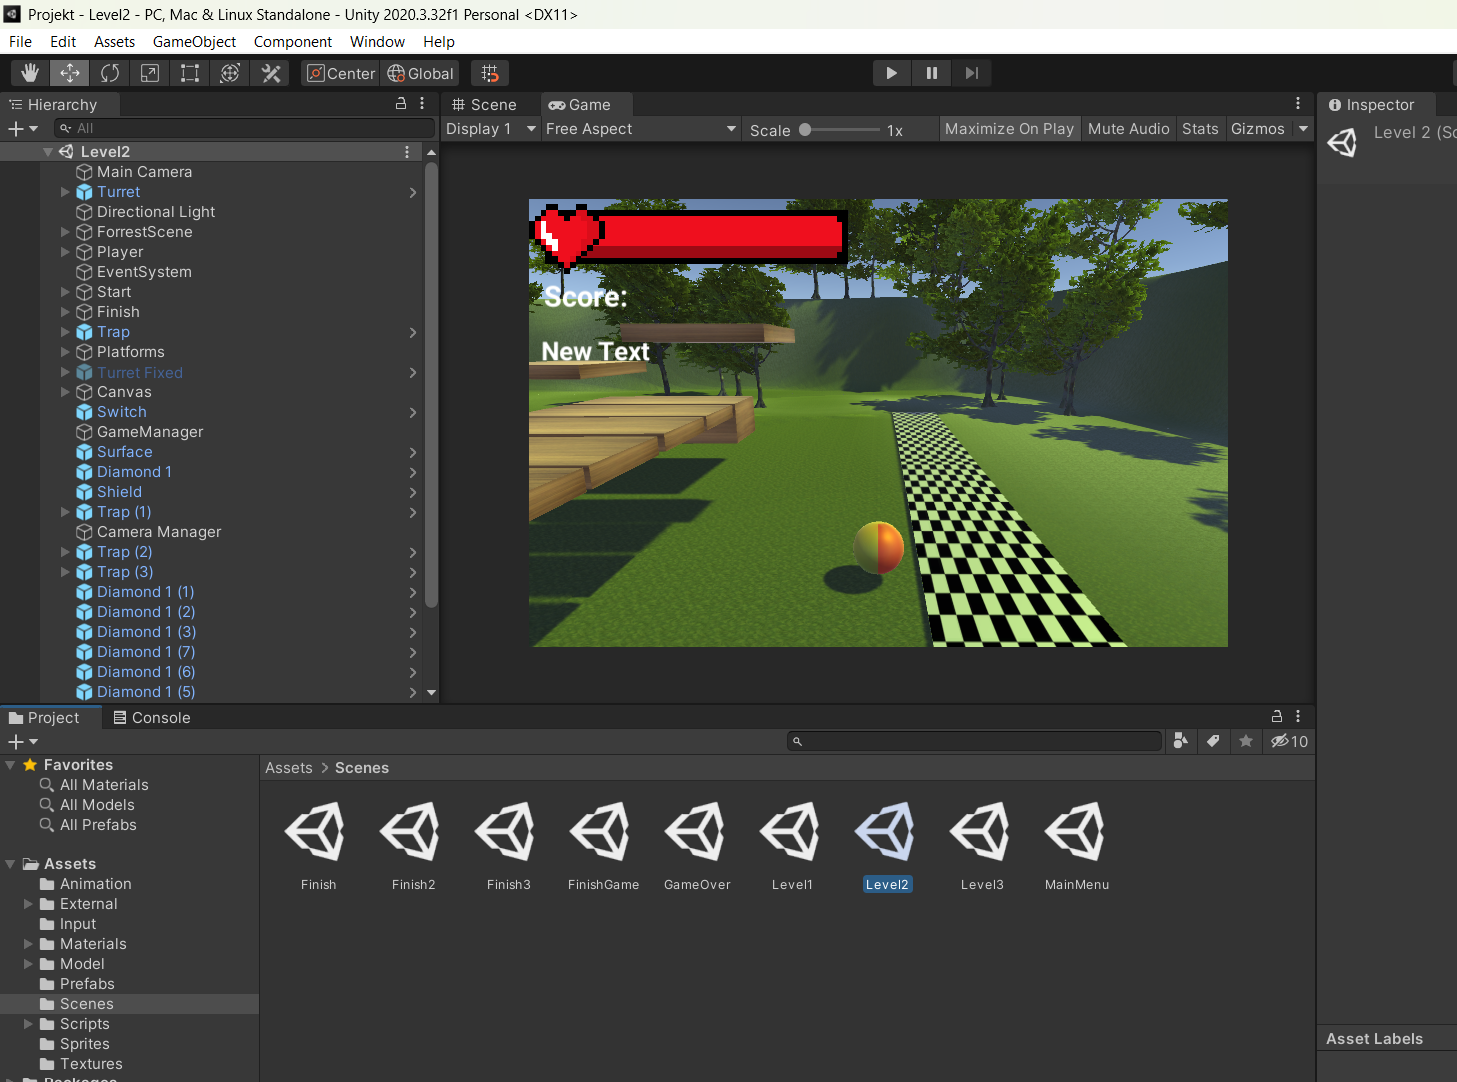The image size is (1457, 1082).
Task: Open the Free Aspect dropdown
Action: click(x=640, y=129)
